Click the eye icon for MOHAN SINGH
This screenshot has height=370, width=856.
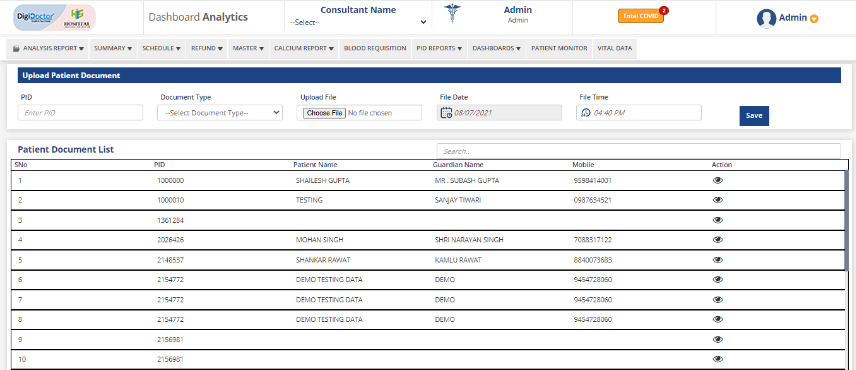(x=718, y=240)
